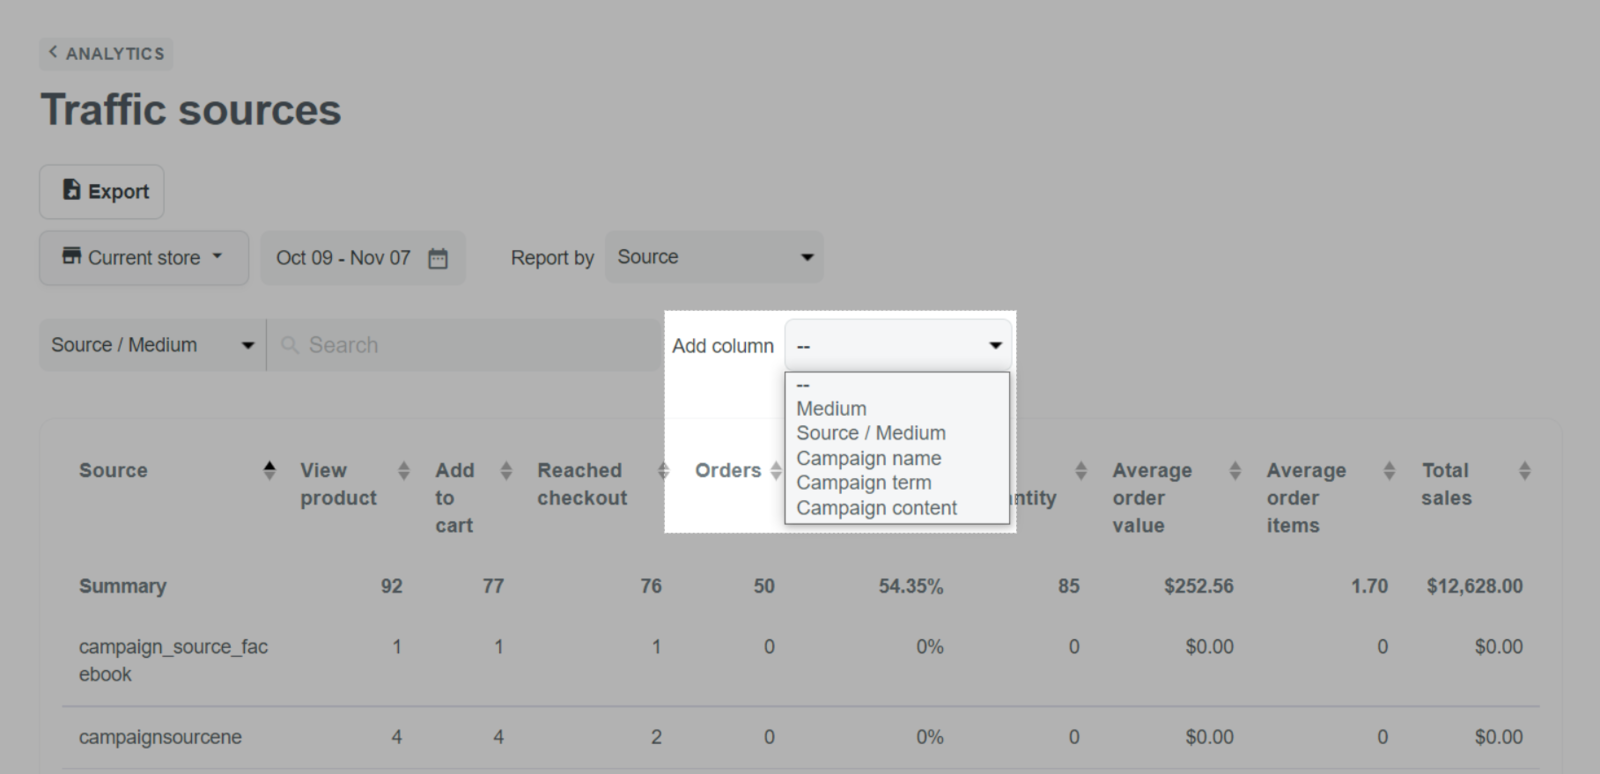Sort the quantity column using arrows
This screenshot has width=1600, height=774.
pos(1081,470)
